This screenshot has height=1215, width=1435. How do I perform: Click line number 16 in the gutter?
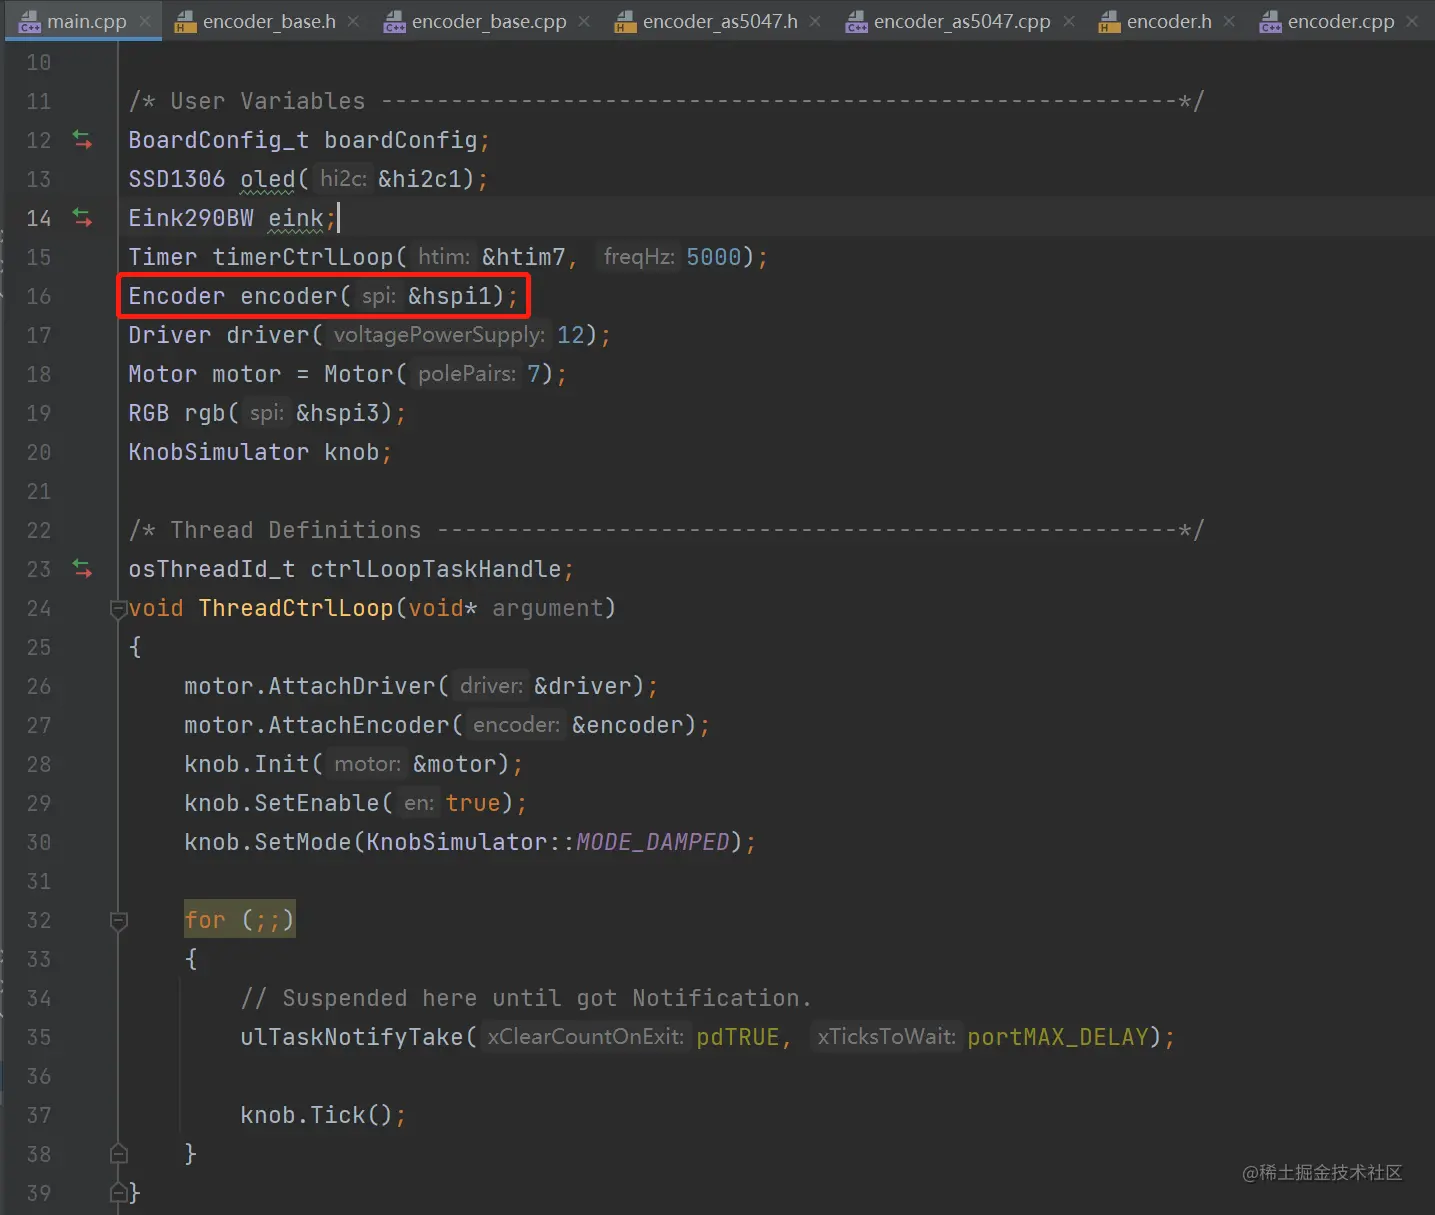[39, 296]
